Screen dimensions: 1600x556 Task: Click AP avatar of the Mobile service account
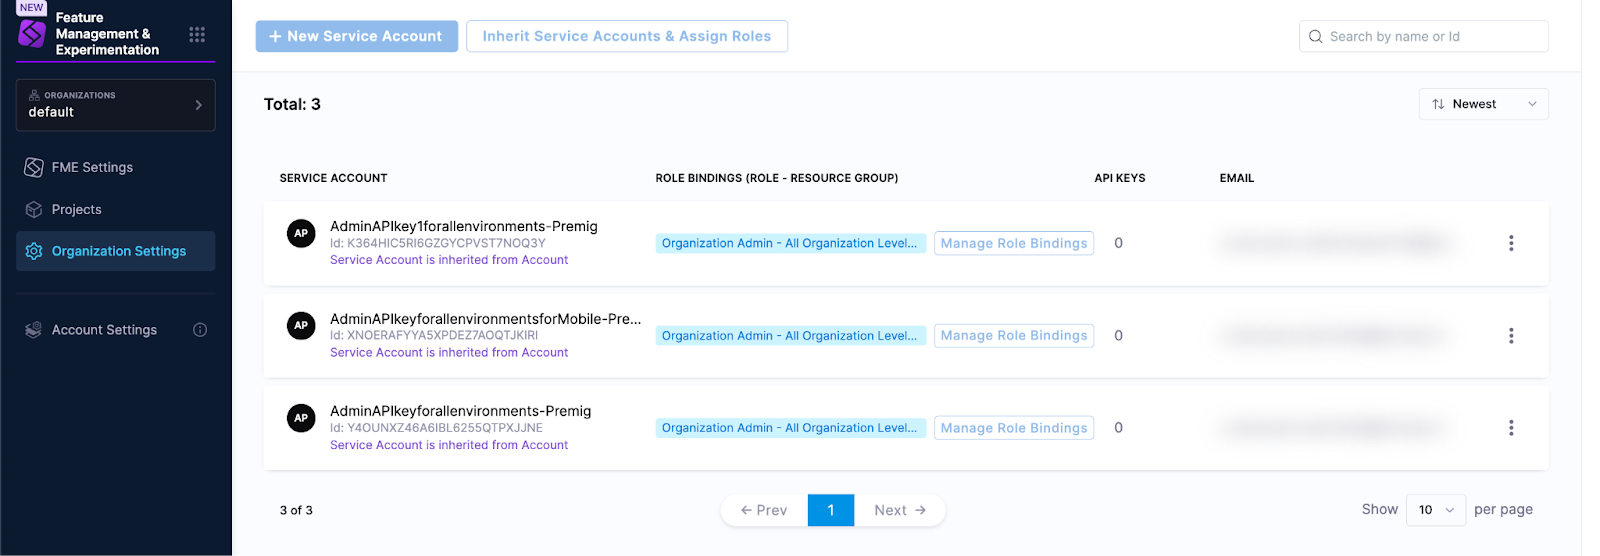301,326
